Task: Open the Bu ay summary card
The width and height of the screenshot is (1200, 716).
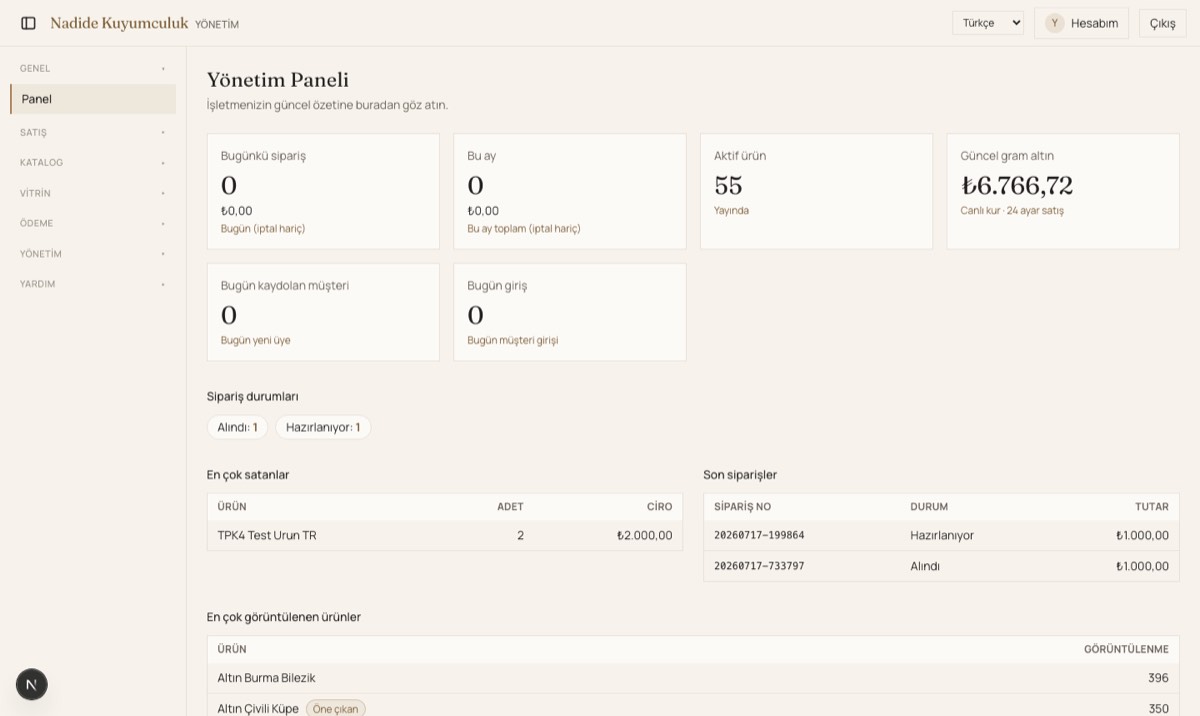Action: point(570,191)
